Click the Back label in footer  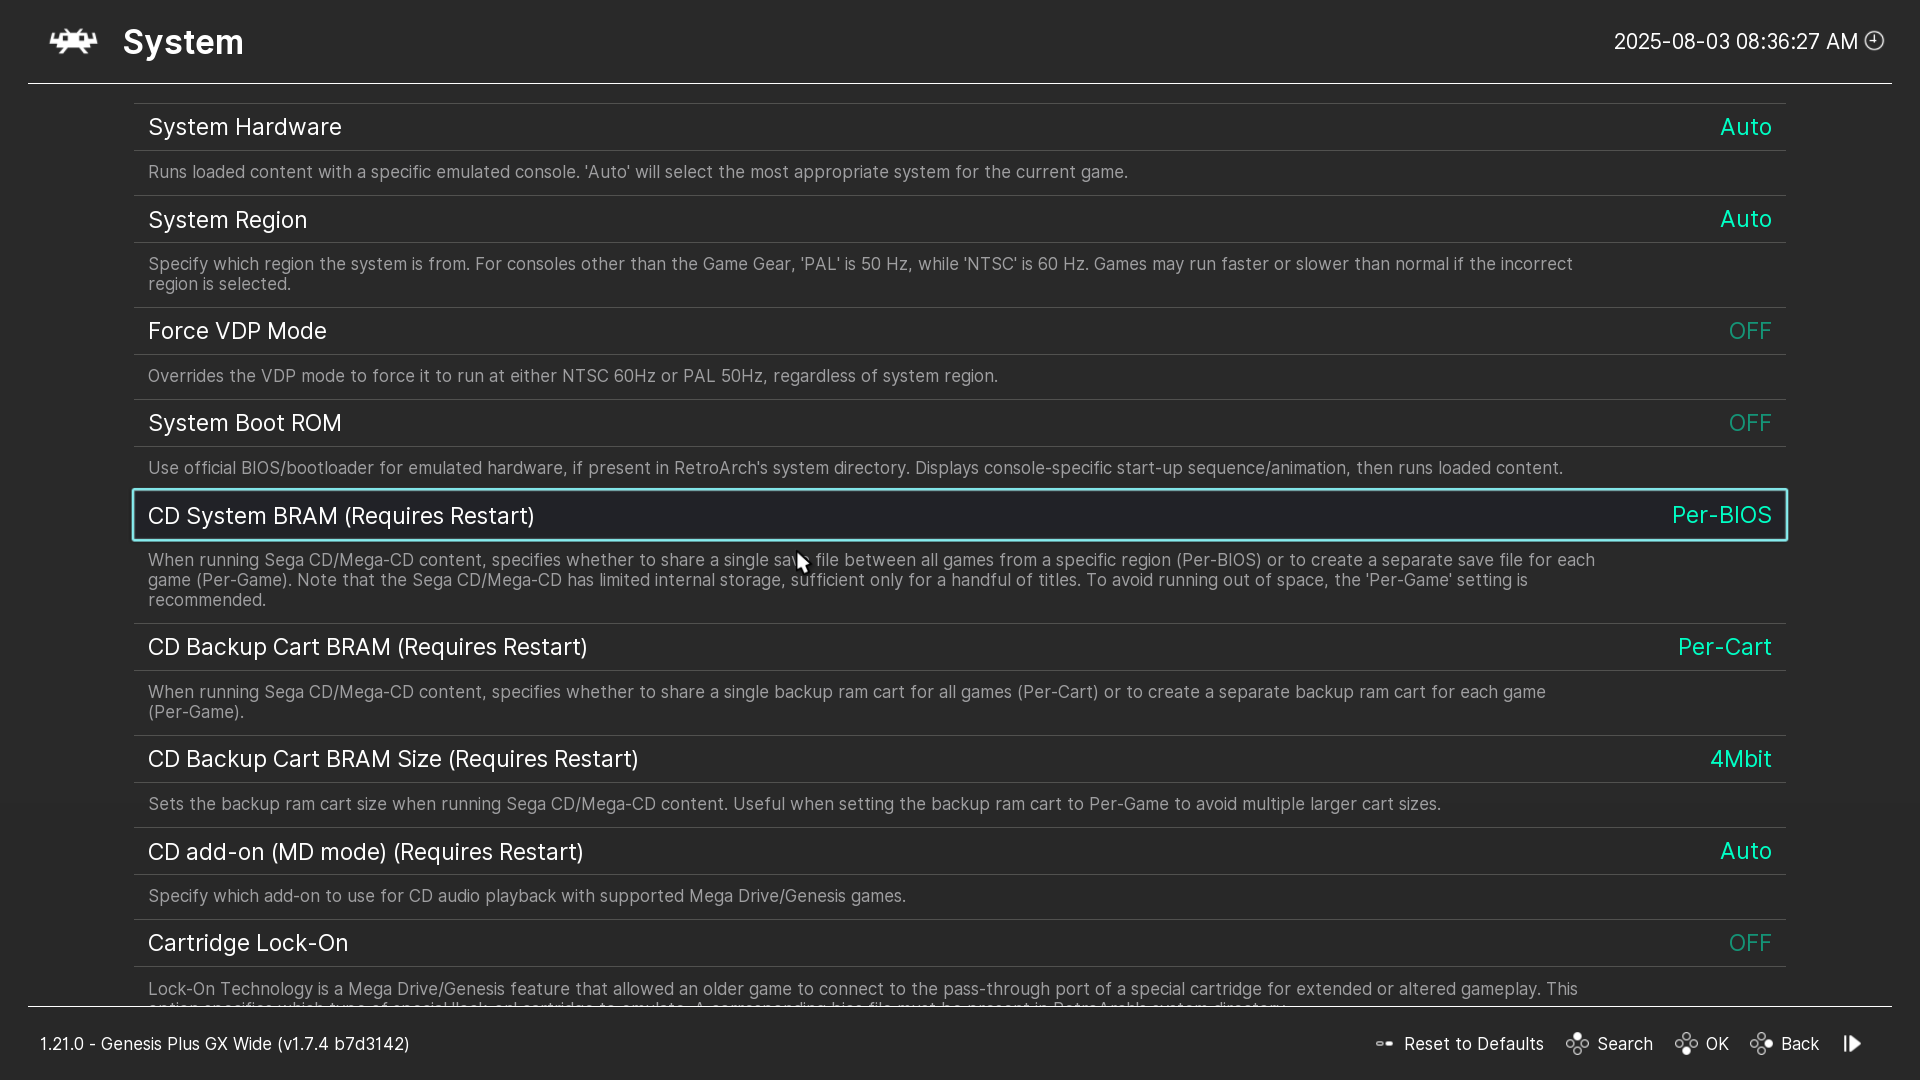pyautogui.click(x=1800, y=1044)
